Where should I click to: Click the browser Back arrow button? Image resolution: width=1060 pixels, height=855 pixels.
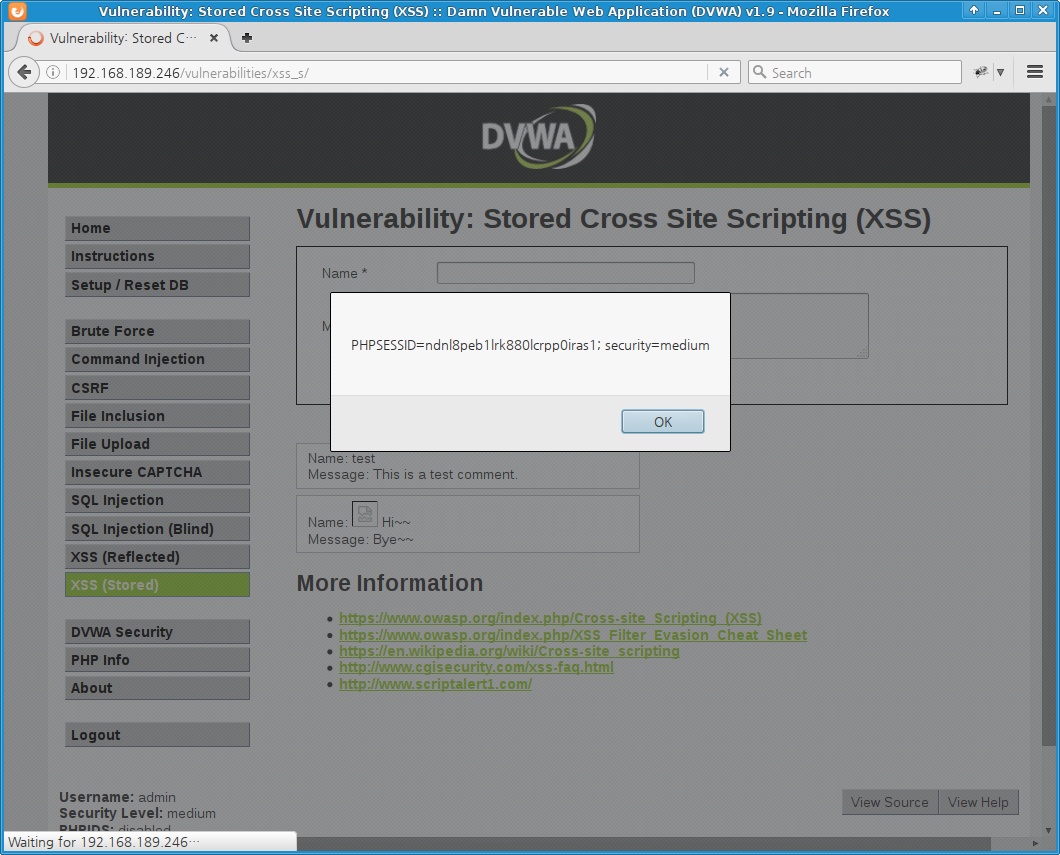(24, 72)
